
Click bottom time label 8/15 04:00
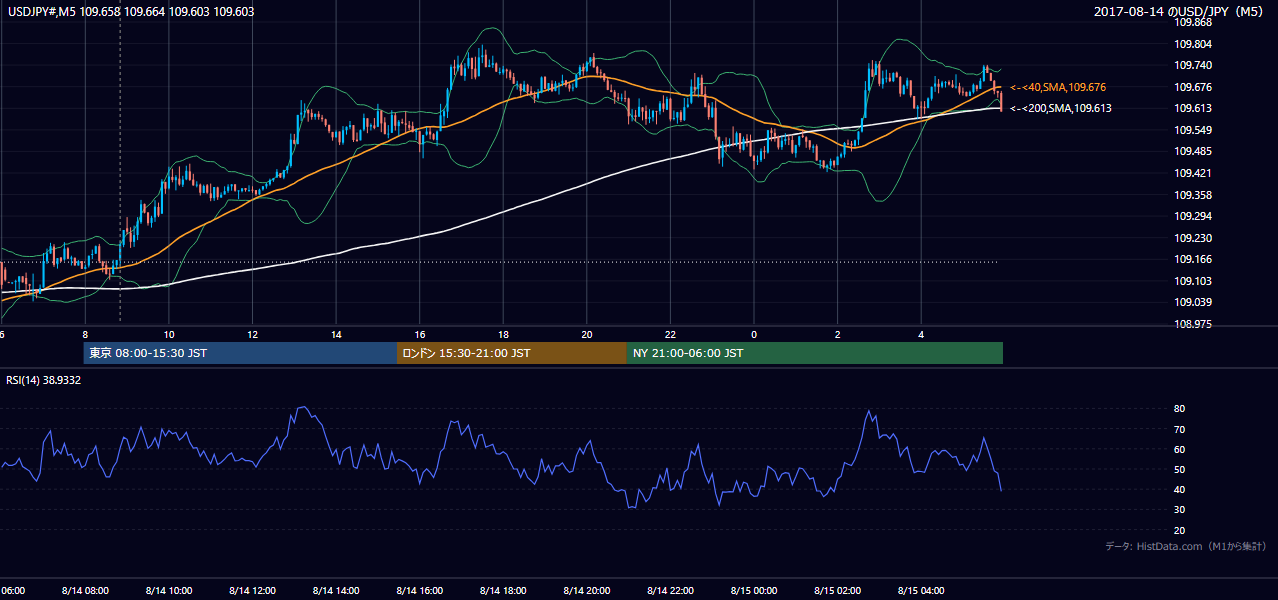point(922,591)
